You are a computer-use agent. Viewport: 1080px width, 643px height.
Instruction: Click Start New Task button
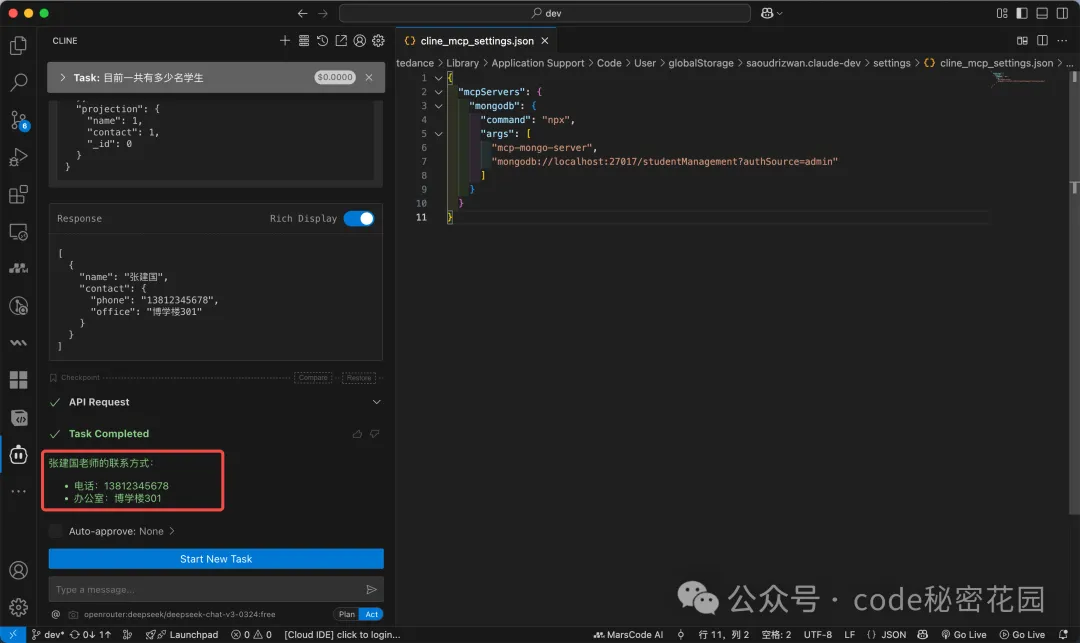point(216,559)
